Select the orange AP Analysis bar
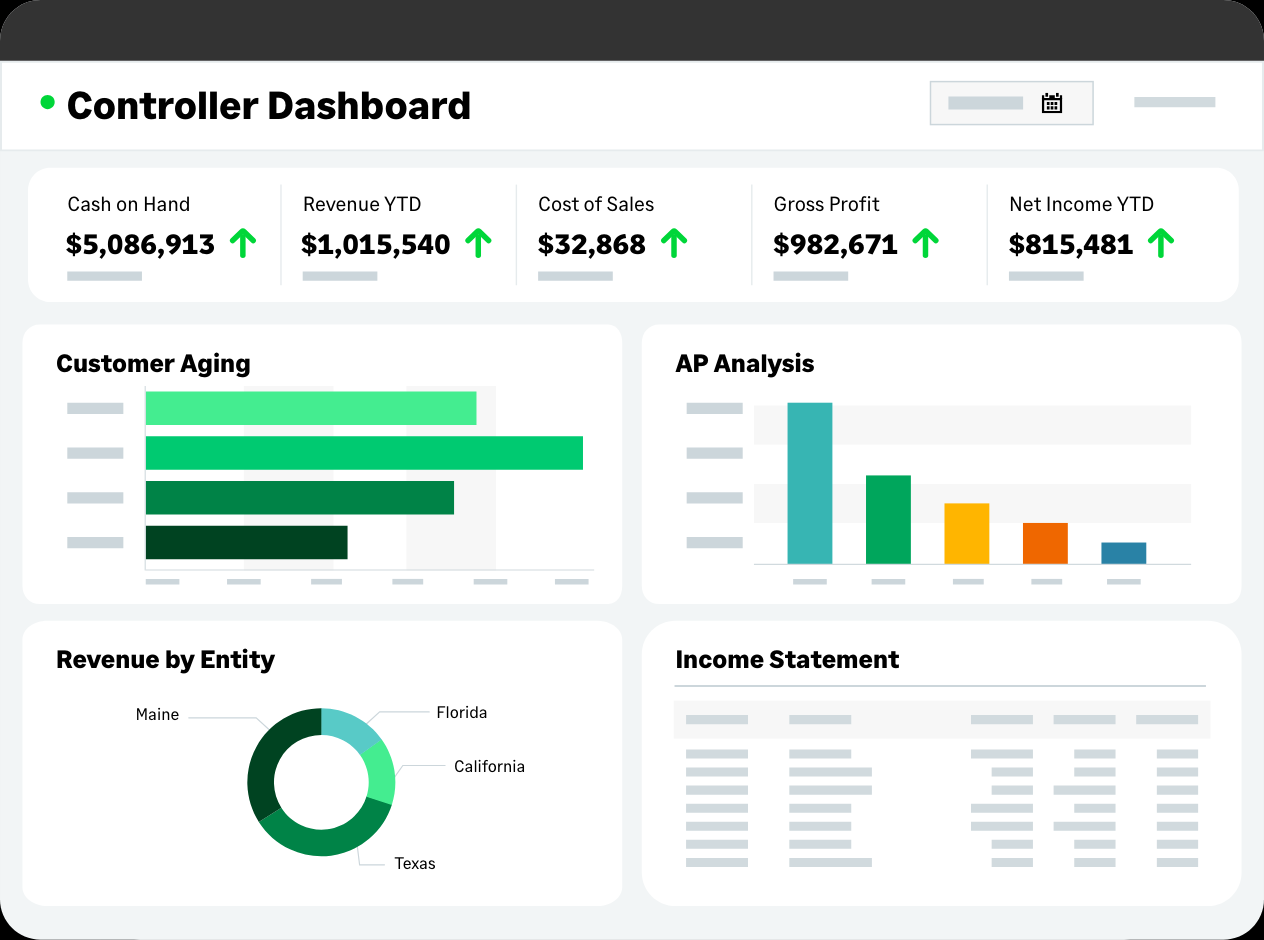This screenshot has width=1264, height=940. coord(1045,544)
